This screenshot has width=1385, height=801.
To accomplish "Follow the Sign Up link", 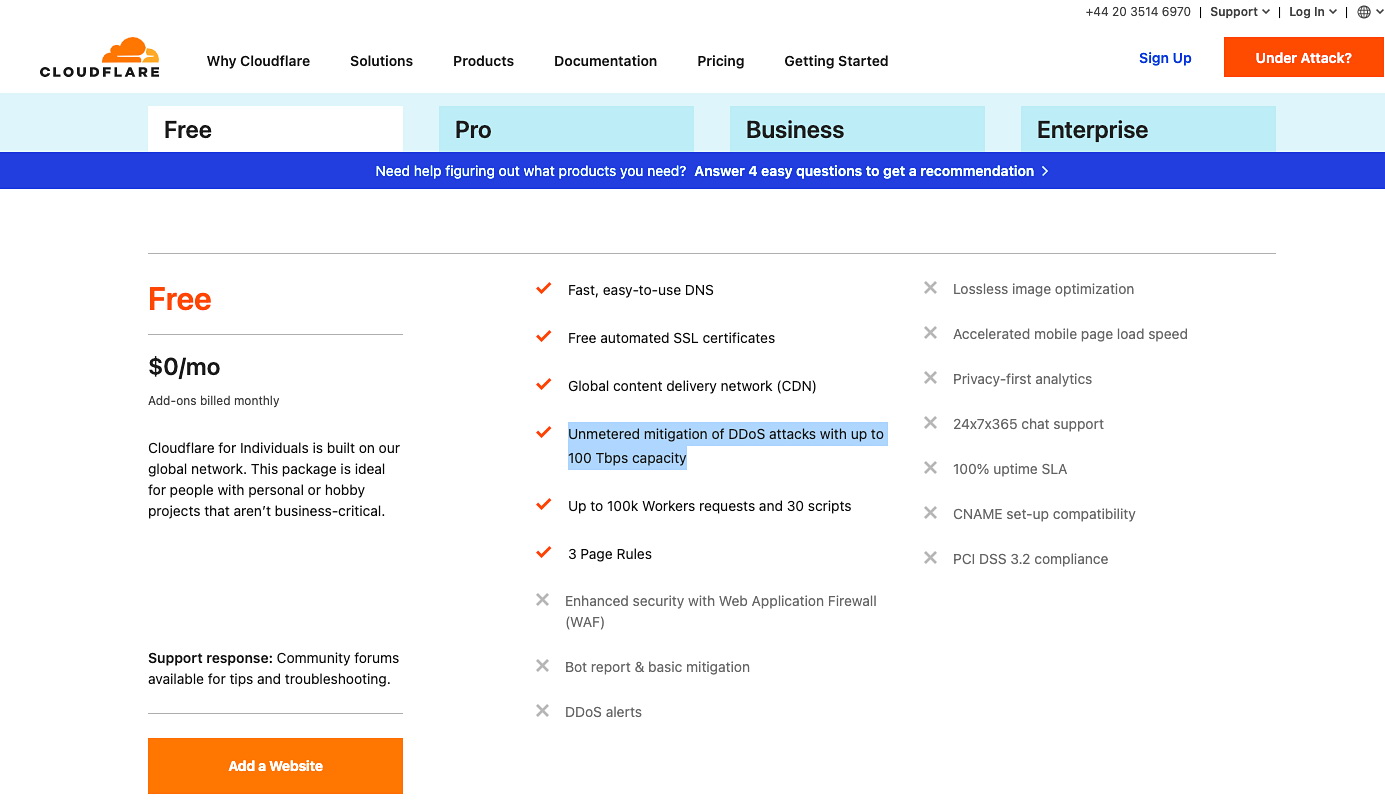I will tap(1165, 58).
